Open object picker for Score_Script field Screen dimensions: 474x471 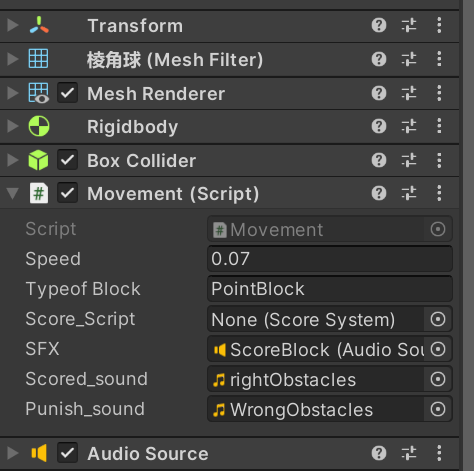(438, 319)
